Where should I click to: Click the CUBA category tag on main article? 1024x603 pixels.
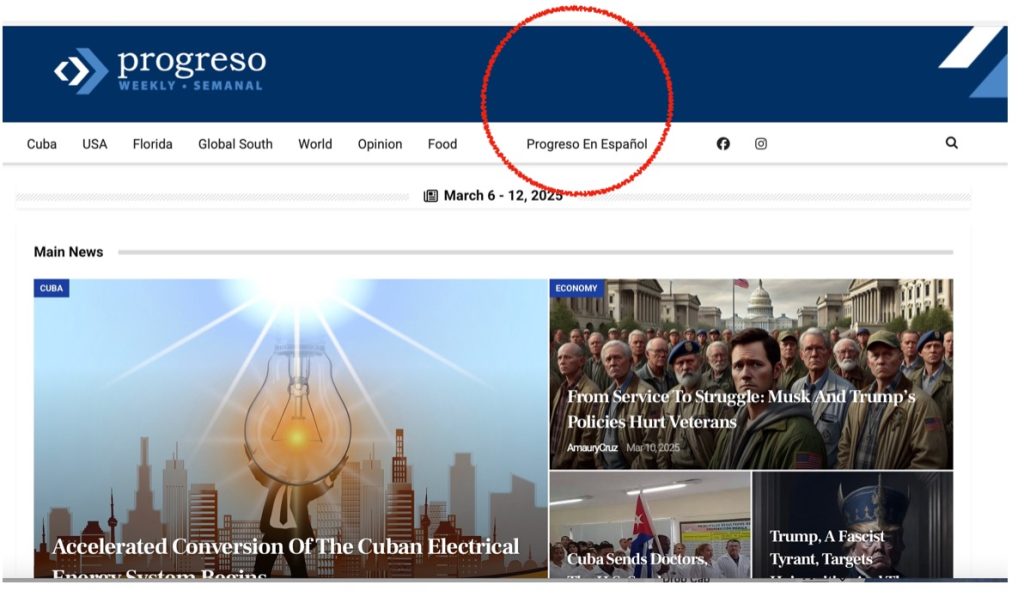(x=51, y=288)
